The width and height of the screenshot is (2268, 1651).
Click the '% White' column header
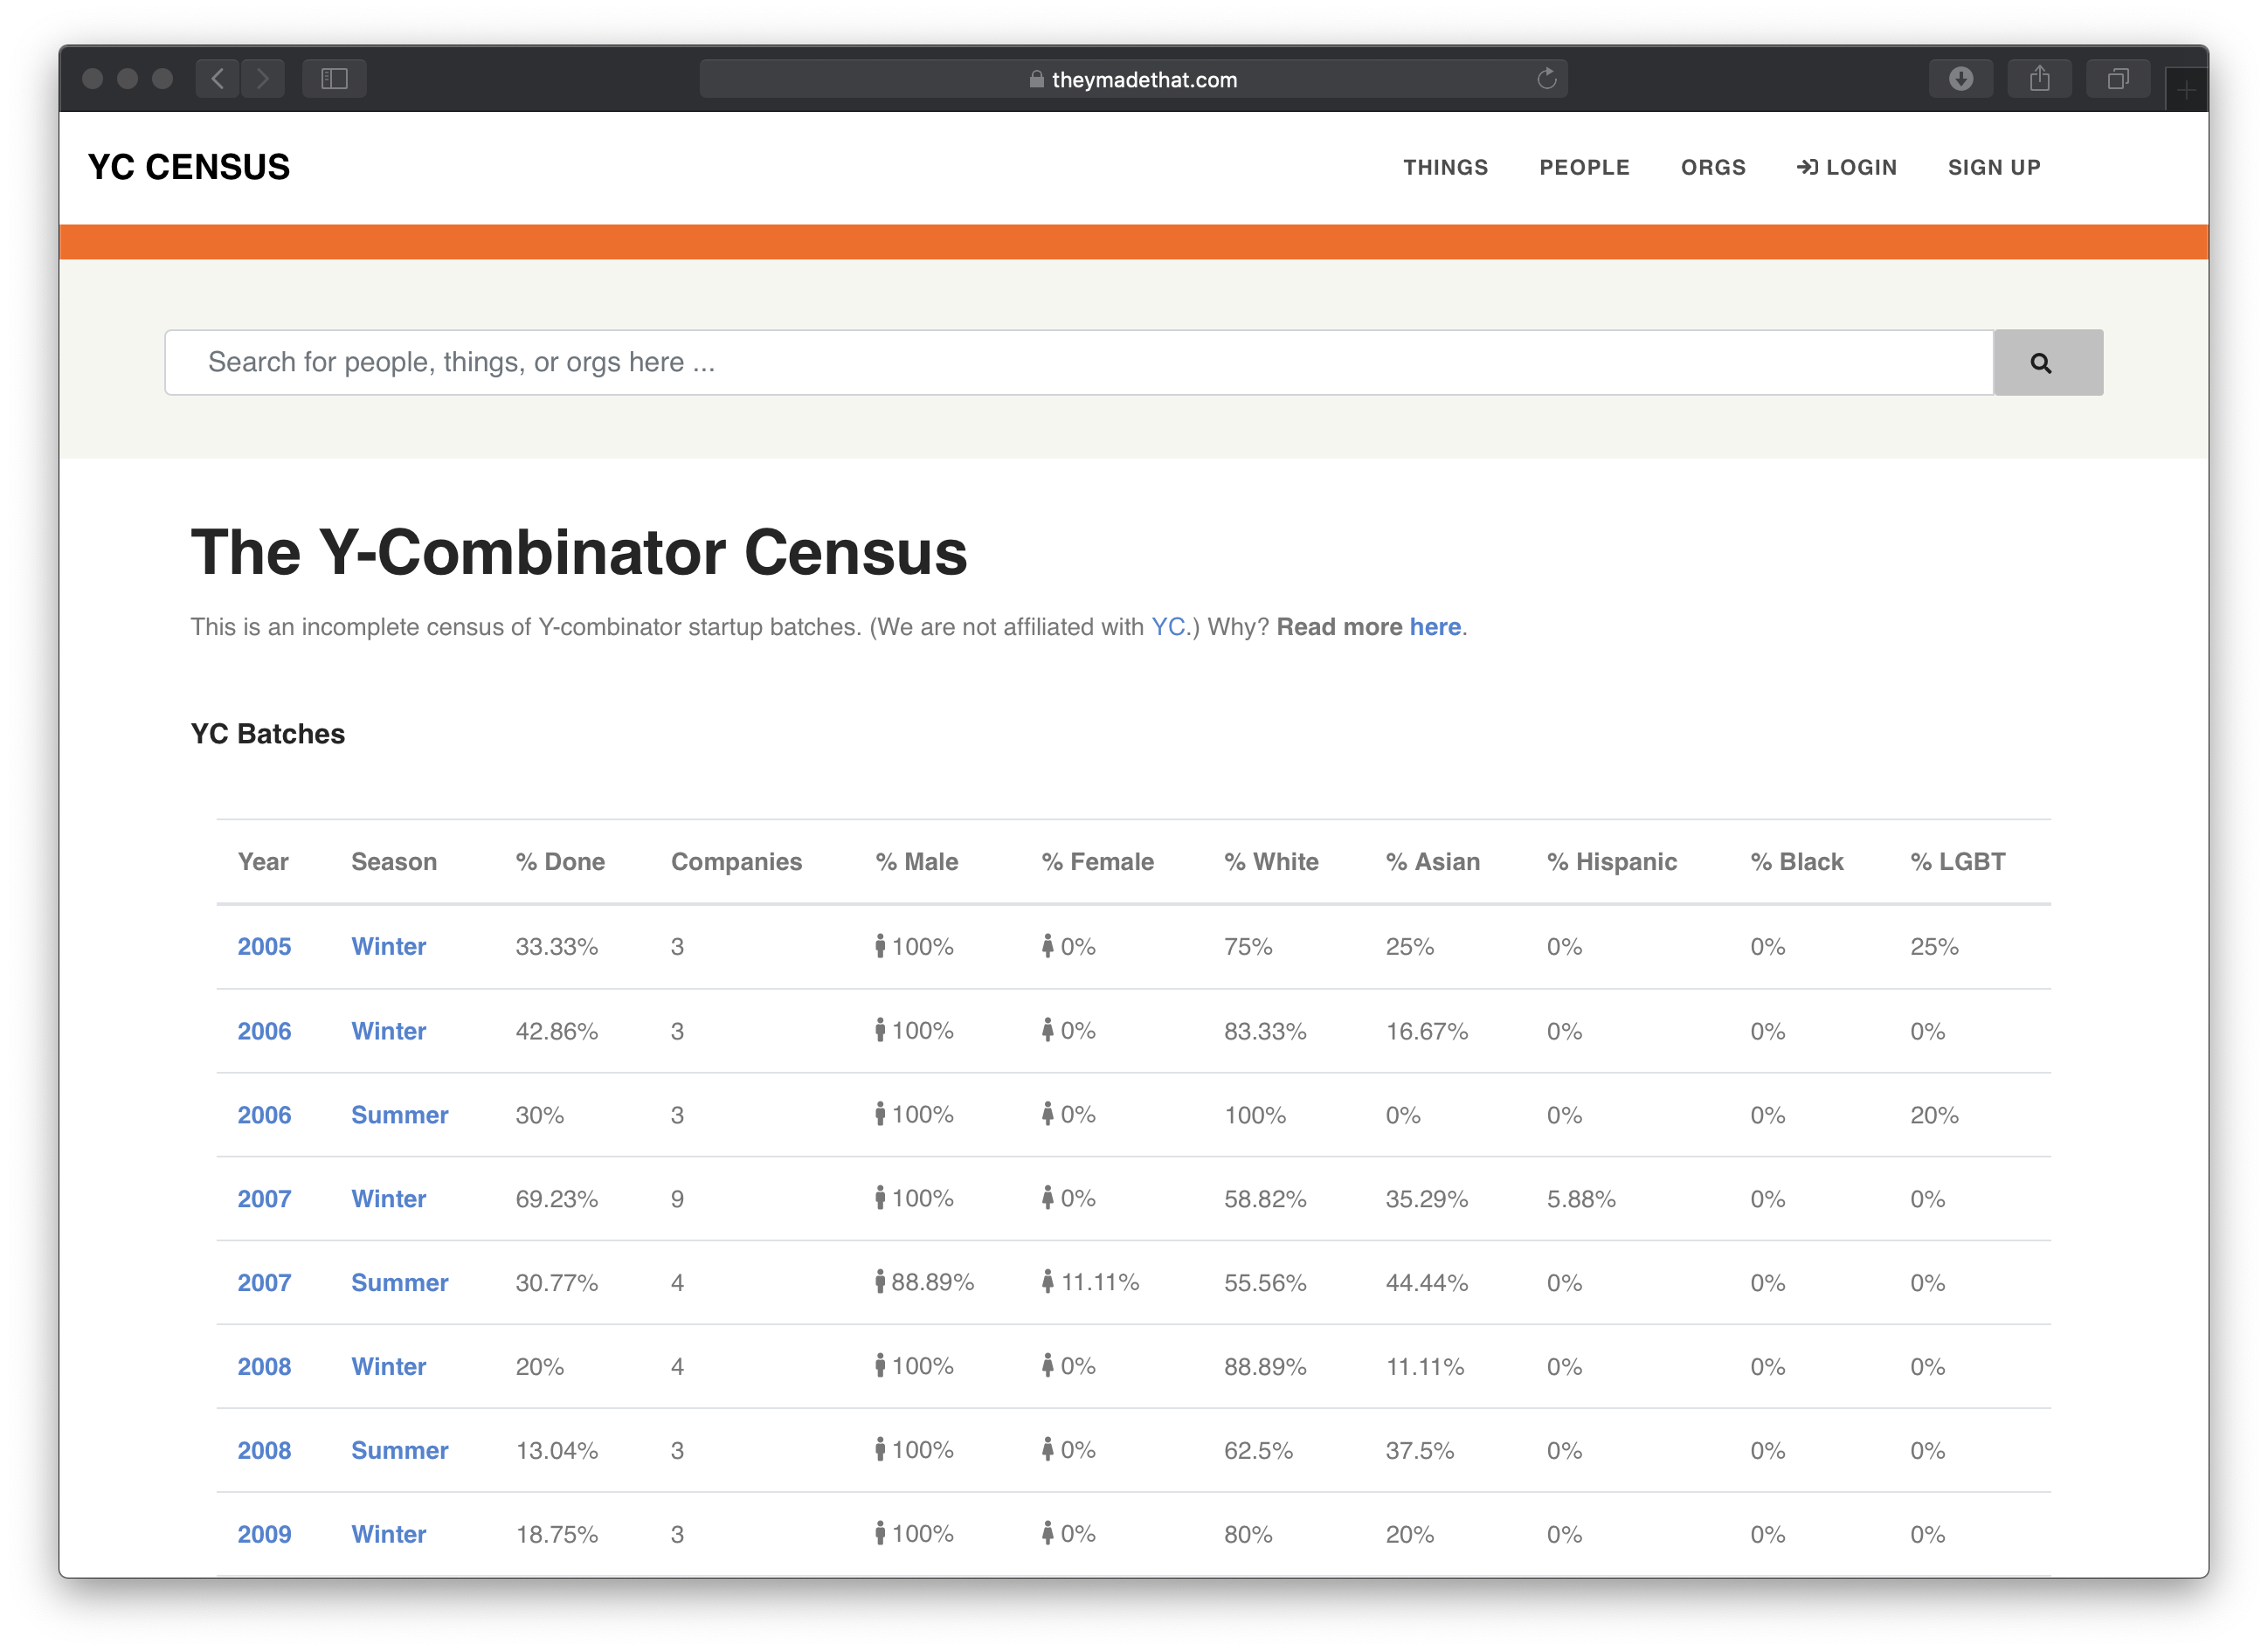(1271, 862)
